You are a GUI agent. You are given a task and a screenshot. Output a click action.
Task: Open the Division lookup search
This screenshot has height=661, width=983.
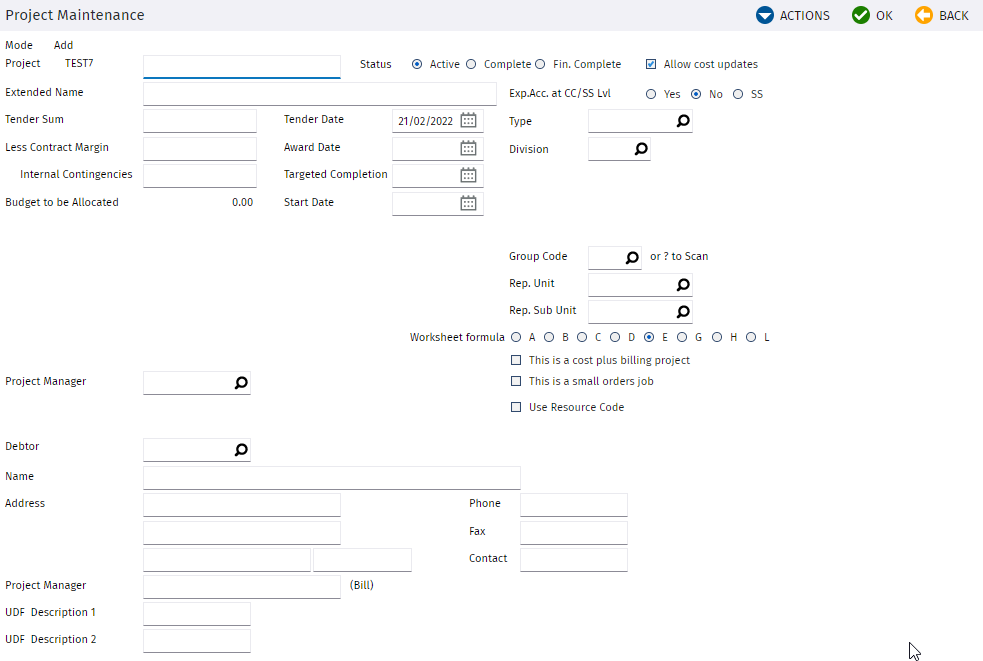(641, 149)
